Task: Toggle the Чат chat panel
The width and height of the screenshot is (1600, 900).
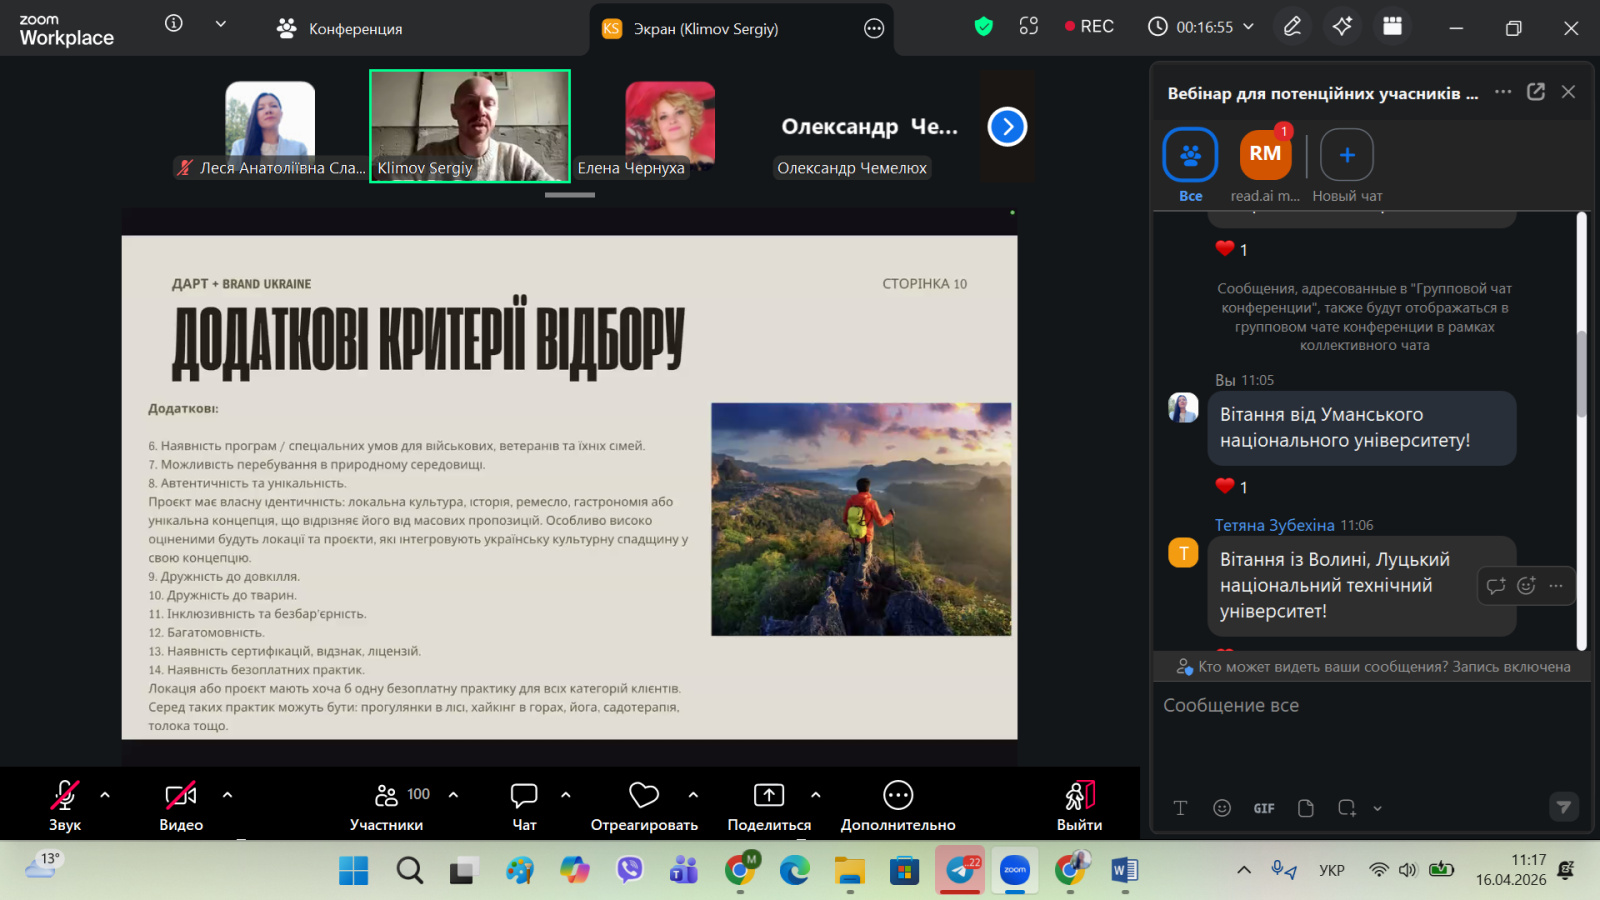Action: click(x=524, y=796)
